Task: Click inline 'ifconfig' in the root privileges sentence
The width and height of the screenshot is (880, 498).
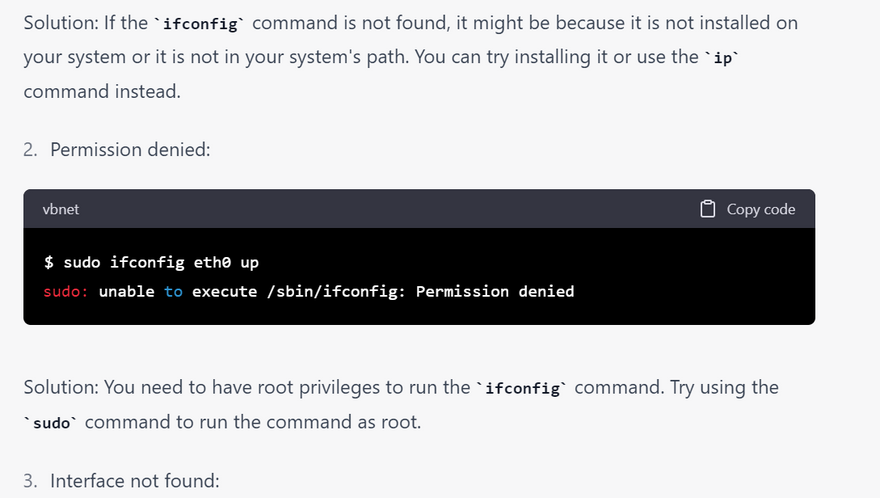Action: point(522,388)
